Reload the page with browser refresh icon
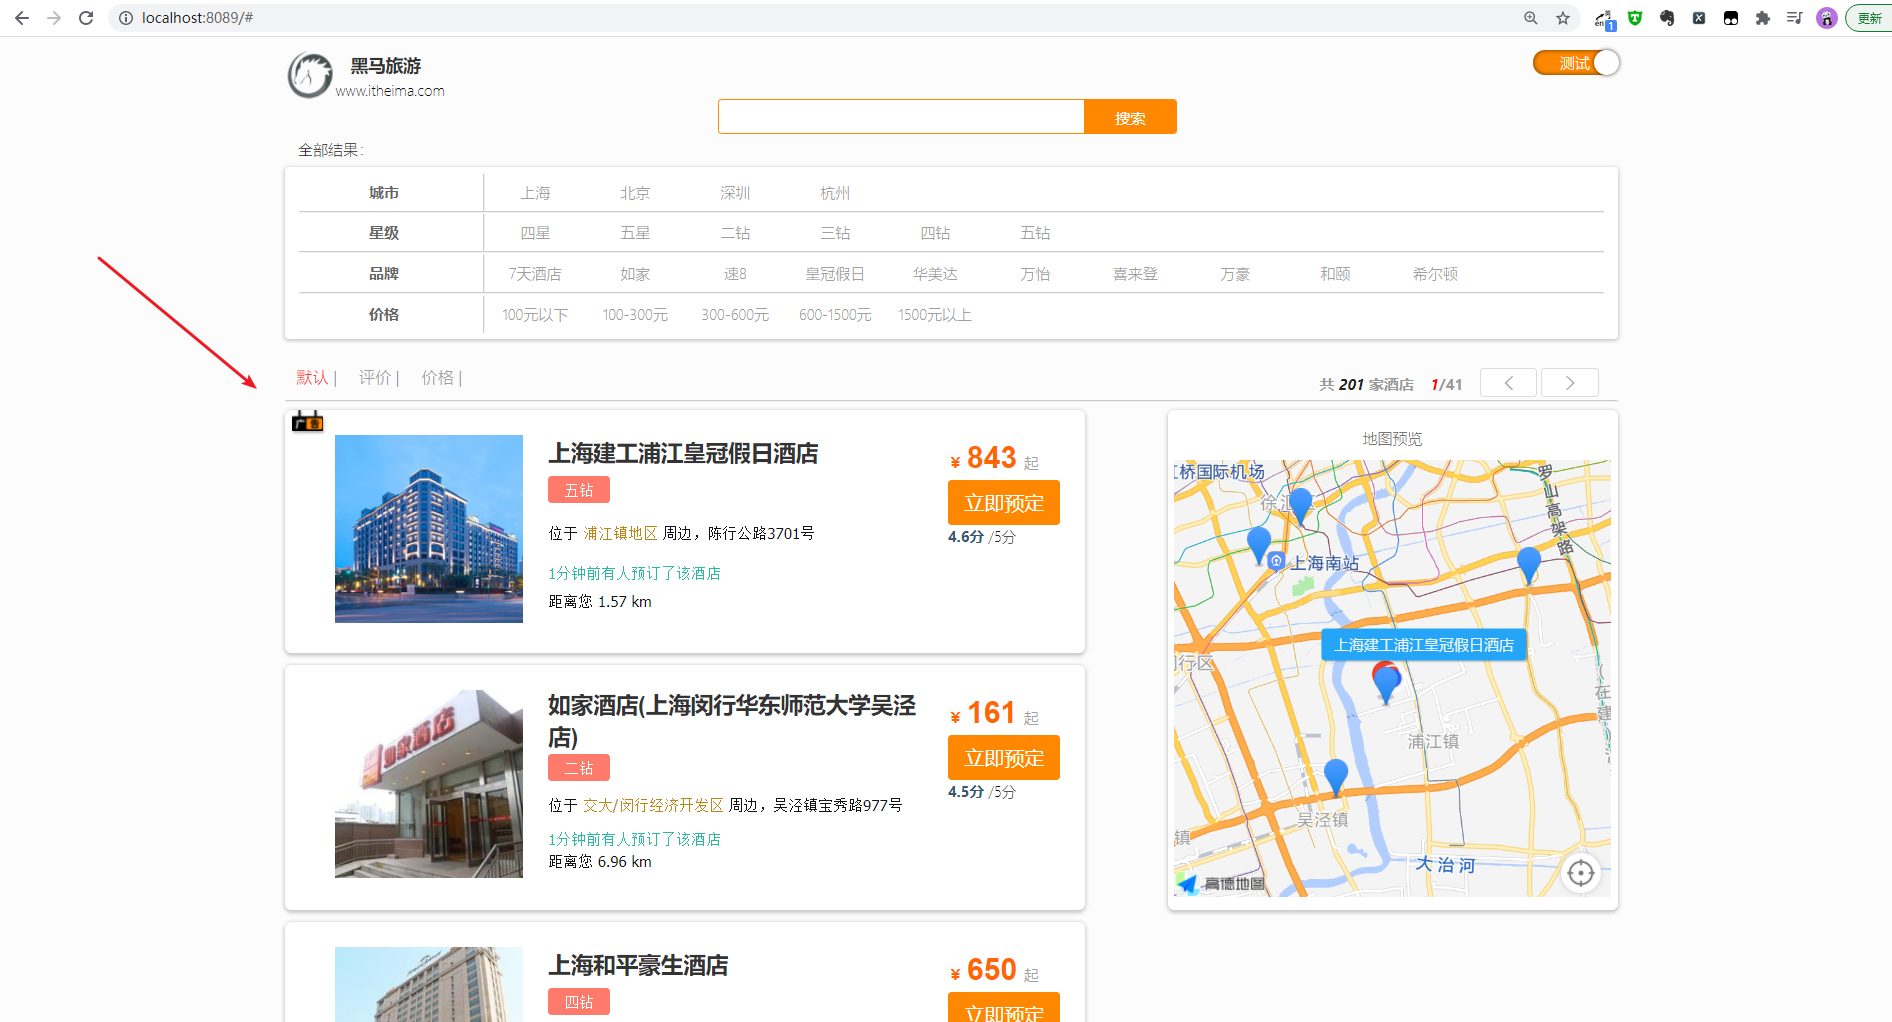The image size is (1892, 1022). click(86, 18)
